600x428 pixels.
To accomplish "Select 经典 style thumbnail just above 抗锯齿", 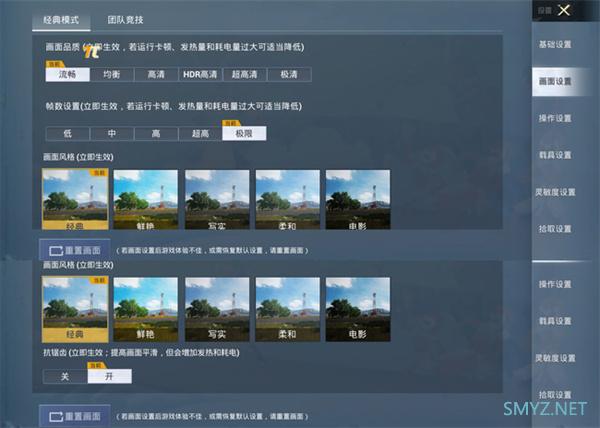I will point(75,309).
